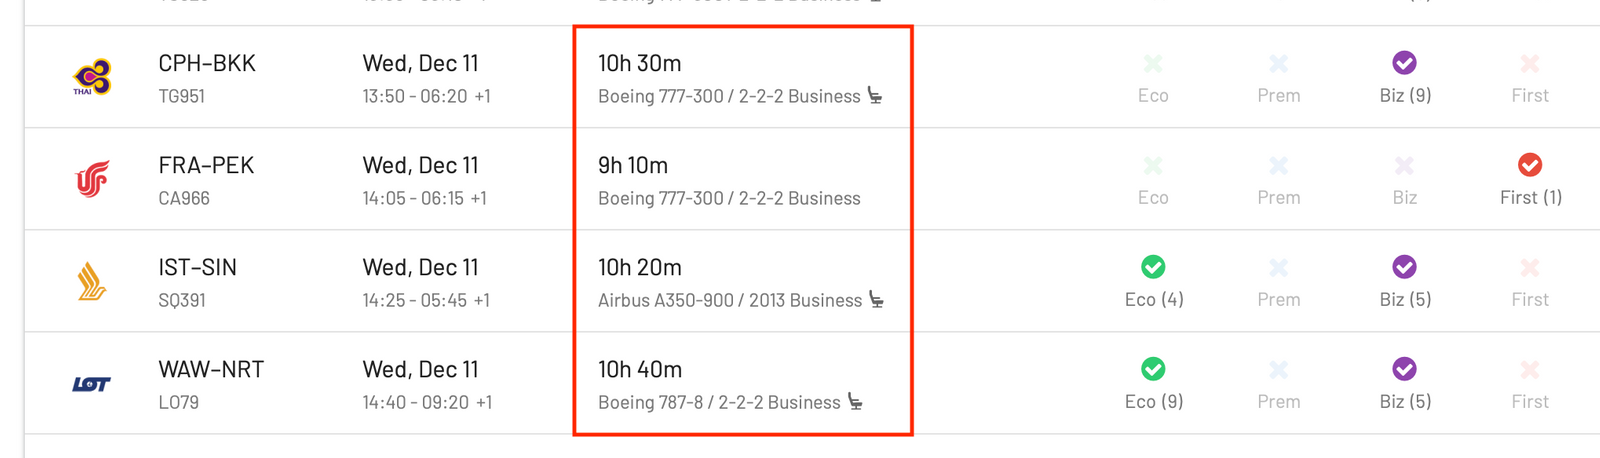Click unavailable Prem option on FRA-PEK row

1279,179
